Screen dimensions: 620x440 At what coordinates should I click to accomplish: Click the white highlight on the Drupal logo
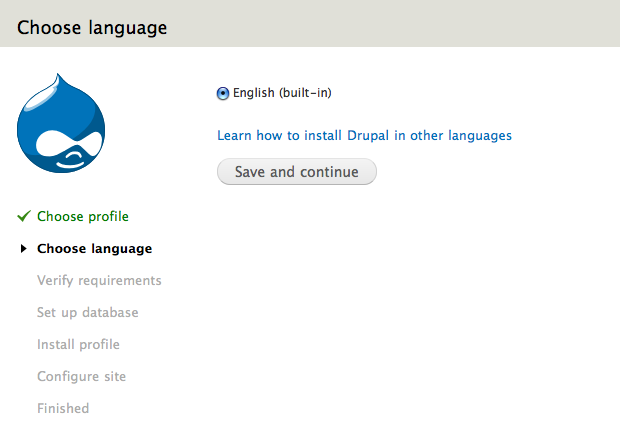click(x=40, y=101)
